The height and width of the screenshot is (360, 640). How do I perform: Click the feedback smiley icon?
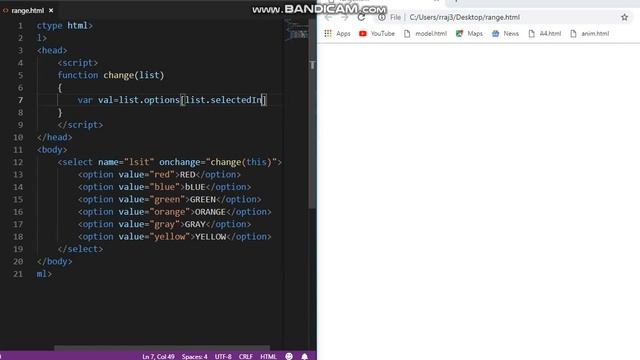tap(289, 356)
